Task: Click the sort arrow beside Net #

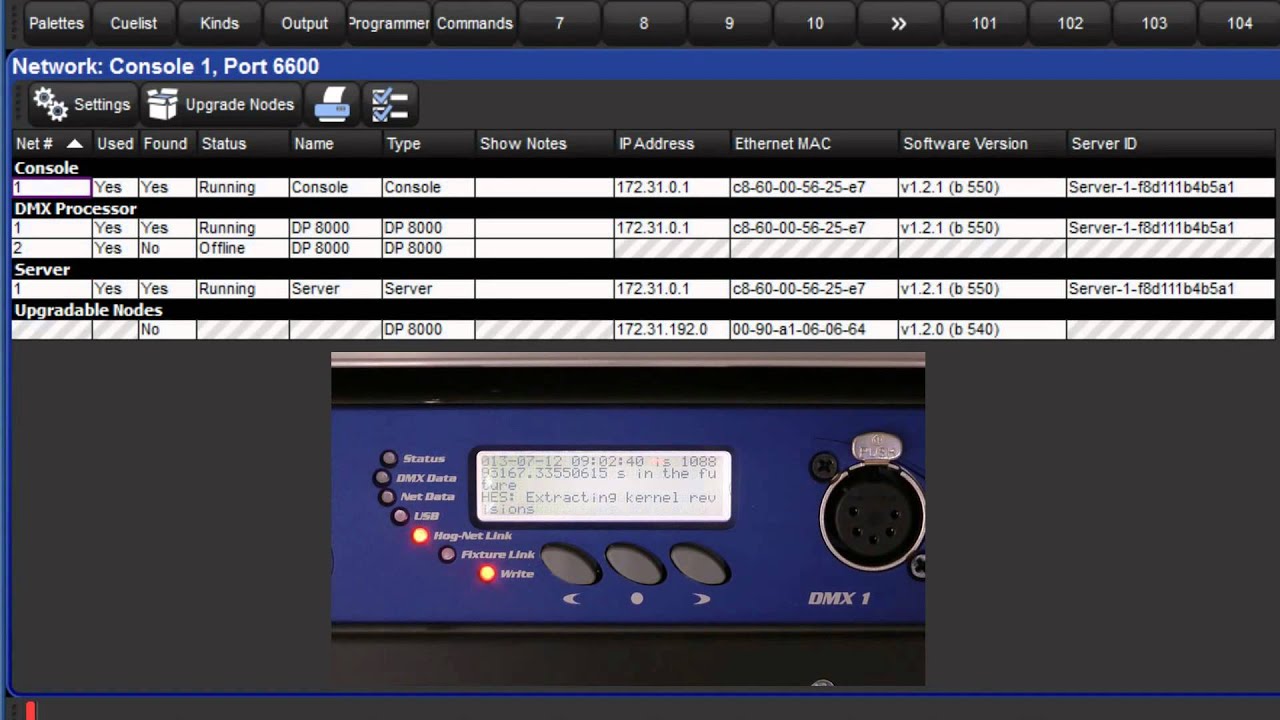Action: coord(74,144)
